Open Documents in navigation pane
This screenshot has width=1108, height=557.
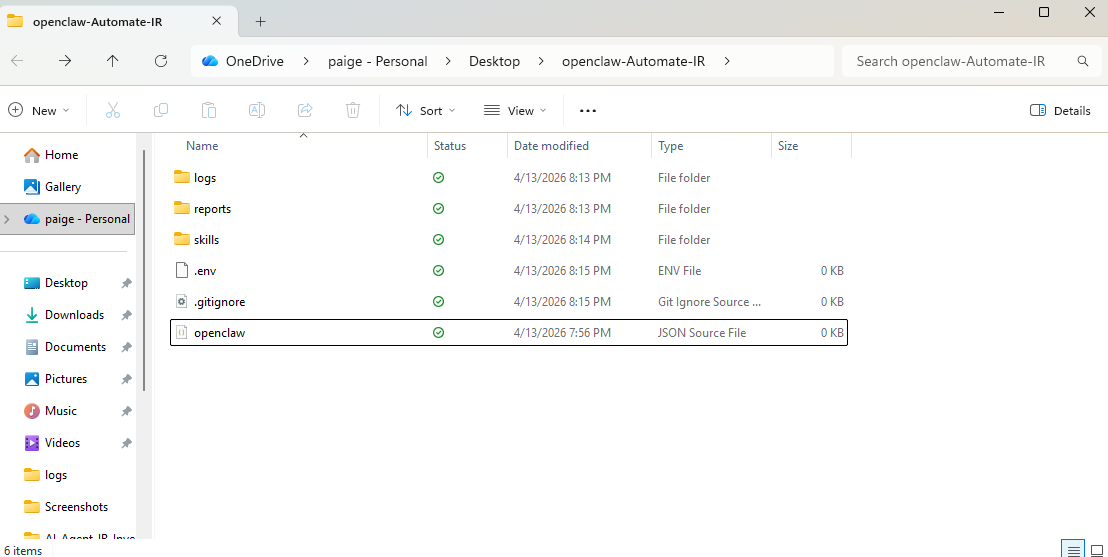click(75, 346)
